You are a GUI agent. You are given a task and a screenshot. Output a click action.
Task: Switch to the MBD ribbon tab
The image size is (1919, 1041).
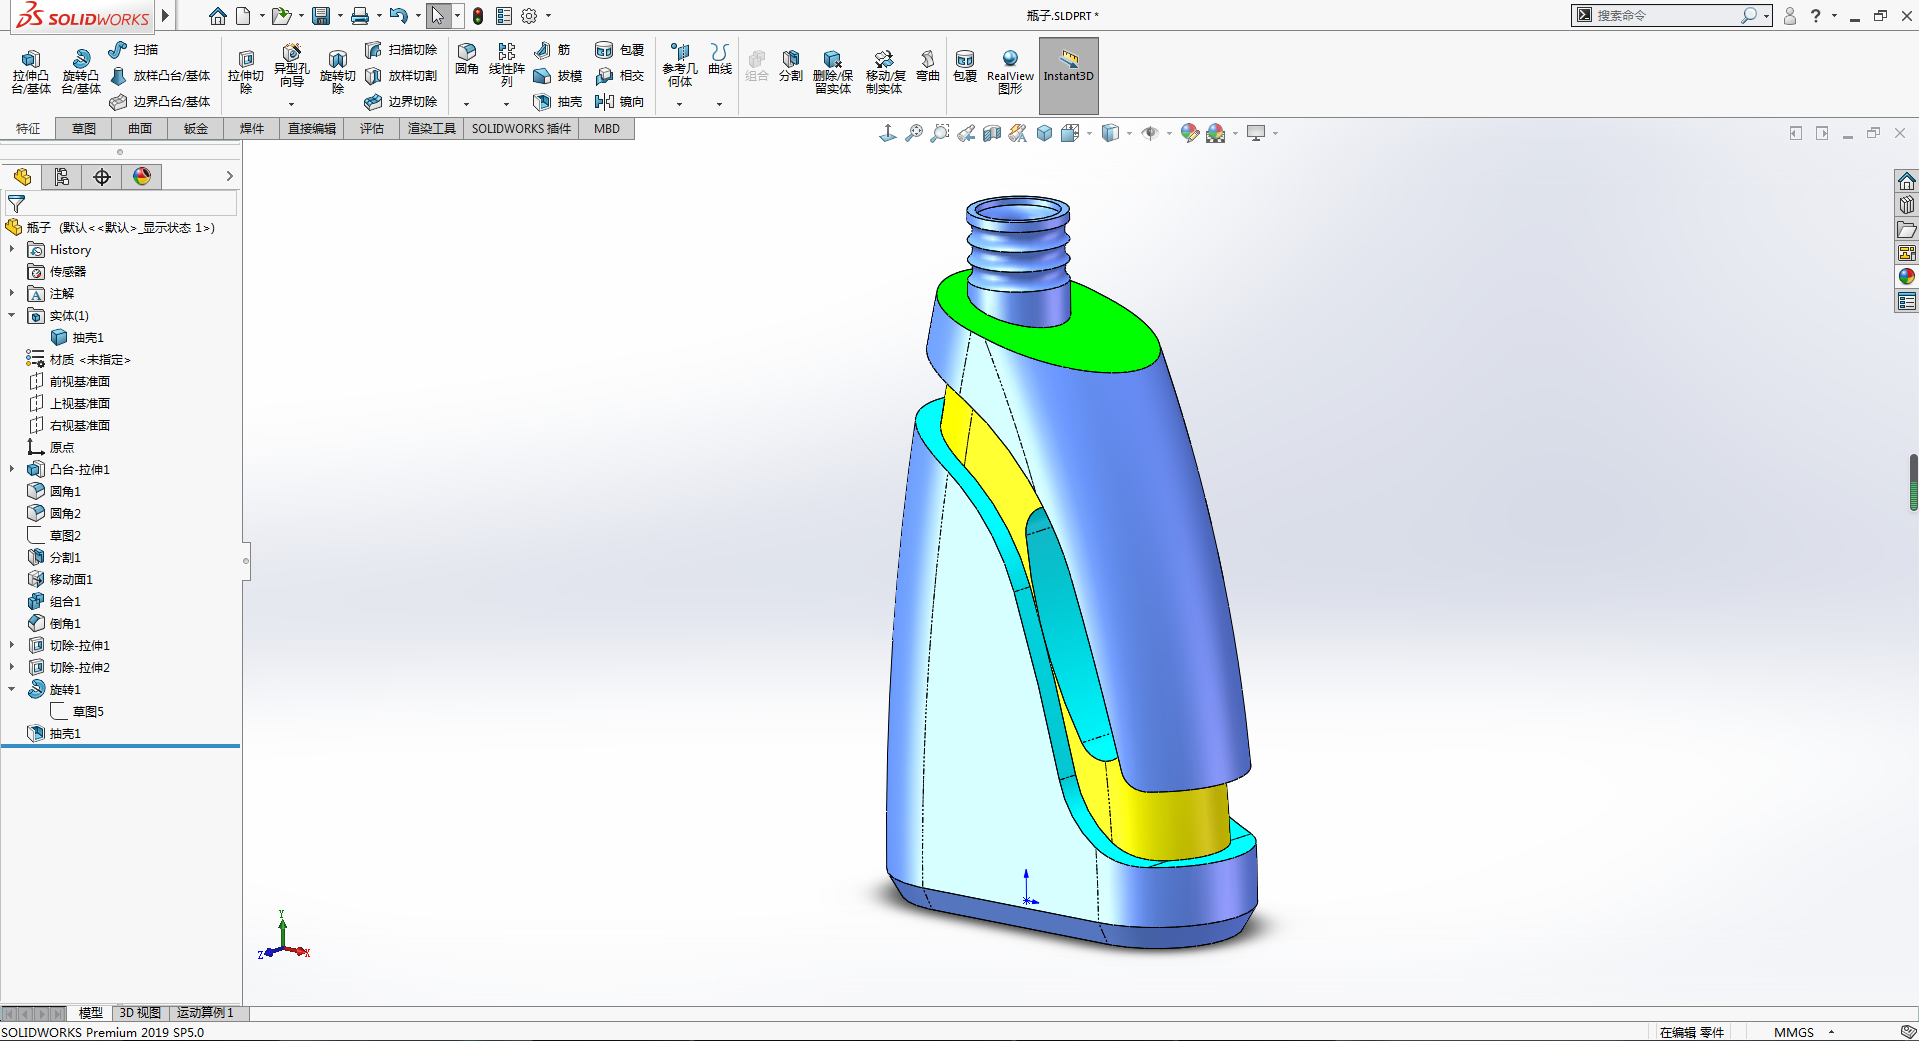click(607, 128)
